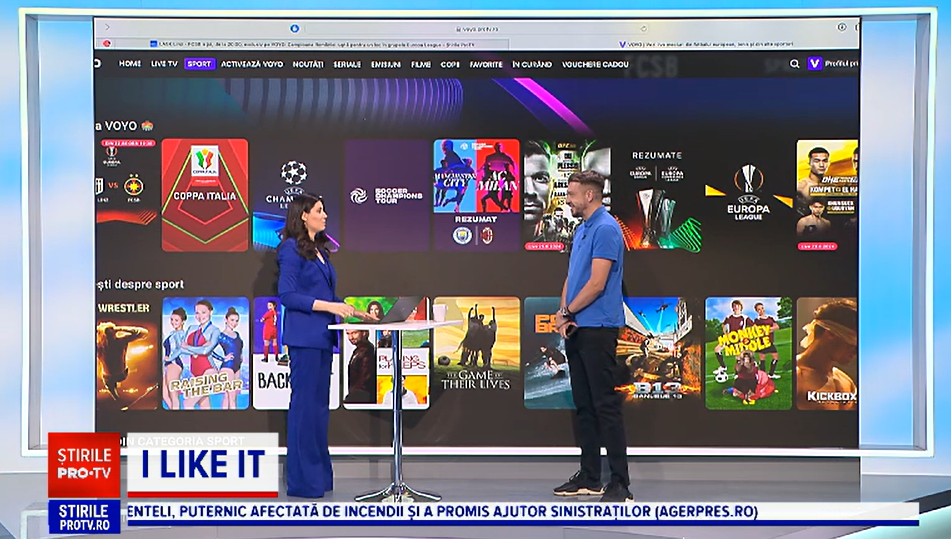This screenshot has height=539, width=951.
Task: Open the purple VOYO profile icon
Action: pyautogui.click(x=815, y=64)
